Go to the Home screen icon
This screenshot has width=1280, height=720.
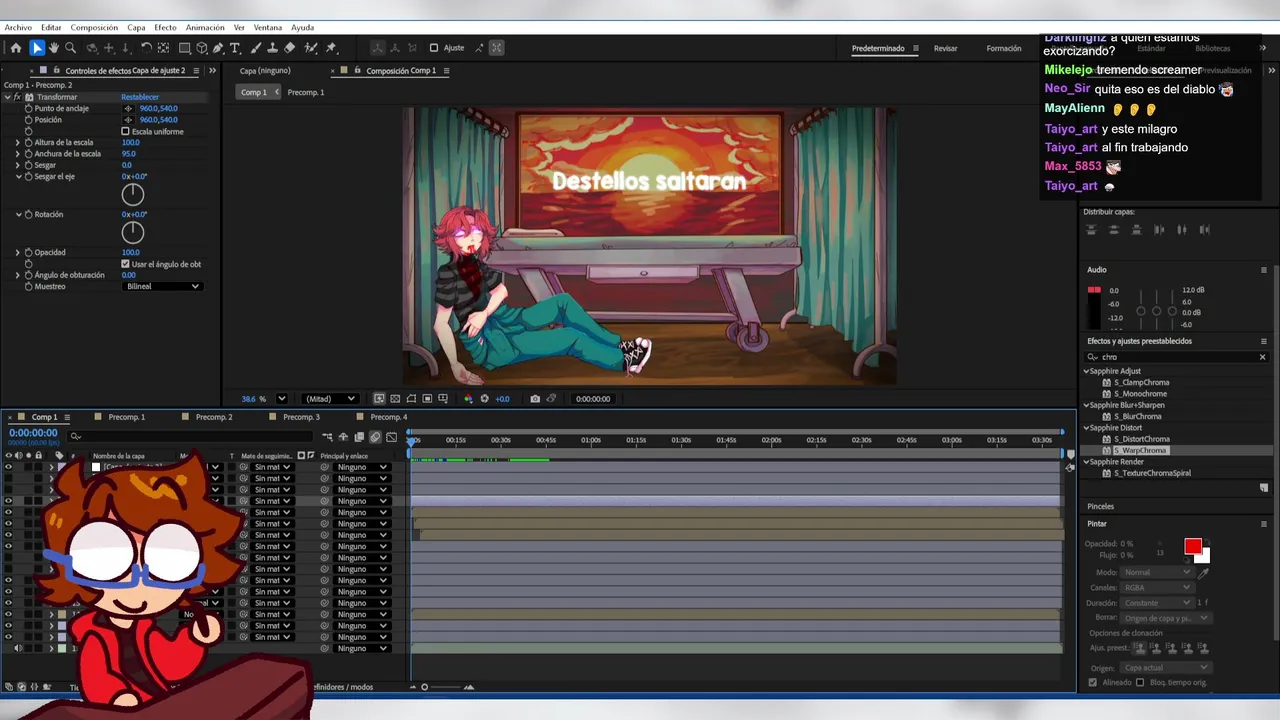click(15, 48)
